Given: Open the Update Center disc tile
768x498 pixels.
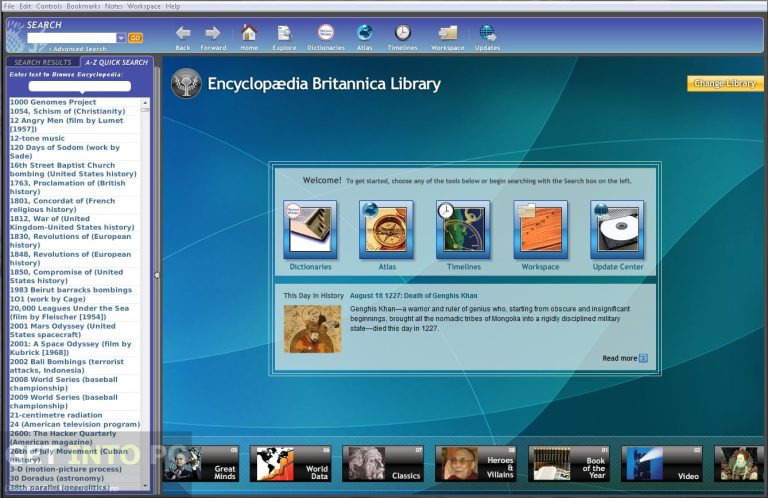Looking at the screenshot, I should click(x=617, y=230).
